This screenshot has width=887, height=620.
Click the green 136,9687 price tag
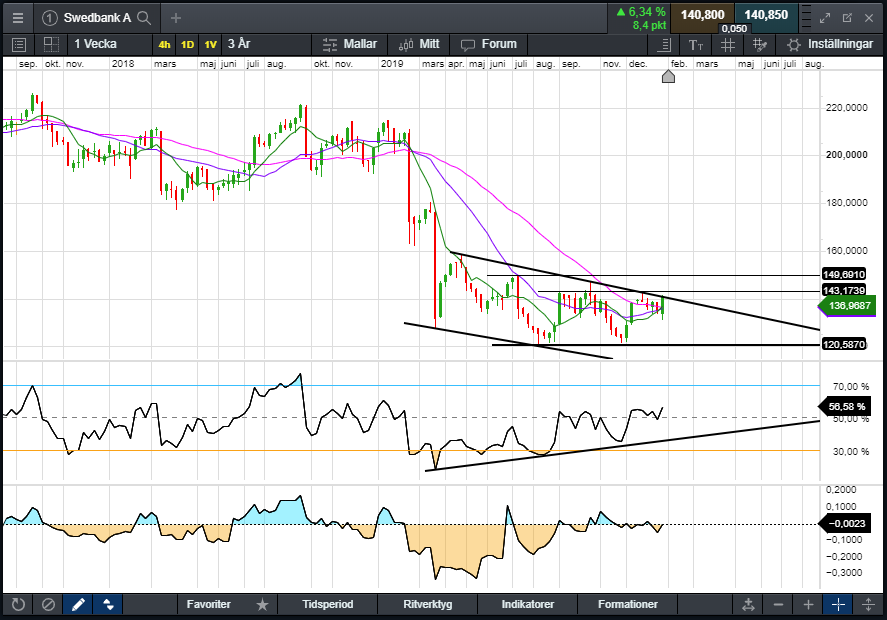coord(847,306)
